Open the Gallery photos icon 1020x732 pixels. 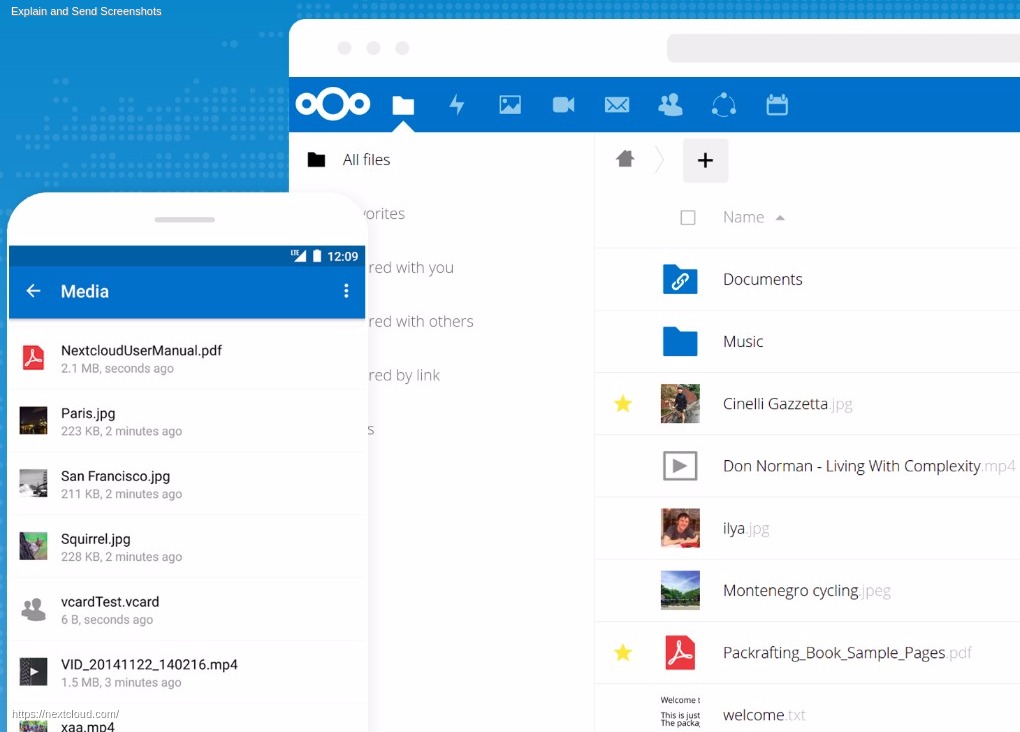point(510,105)
